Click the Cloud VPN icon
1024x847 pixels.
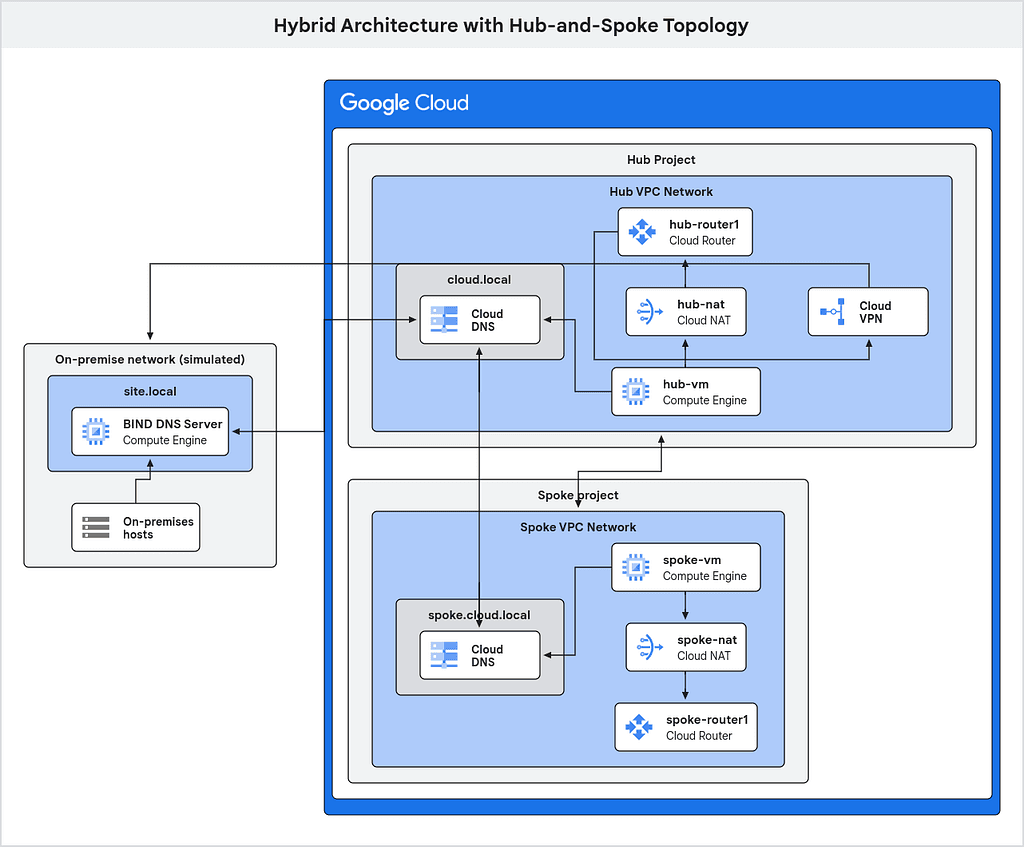click(833, 312)
